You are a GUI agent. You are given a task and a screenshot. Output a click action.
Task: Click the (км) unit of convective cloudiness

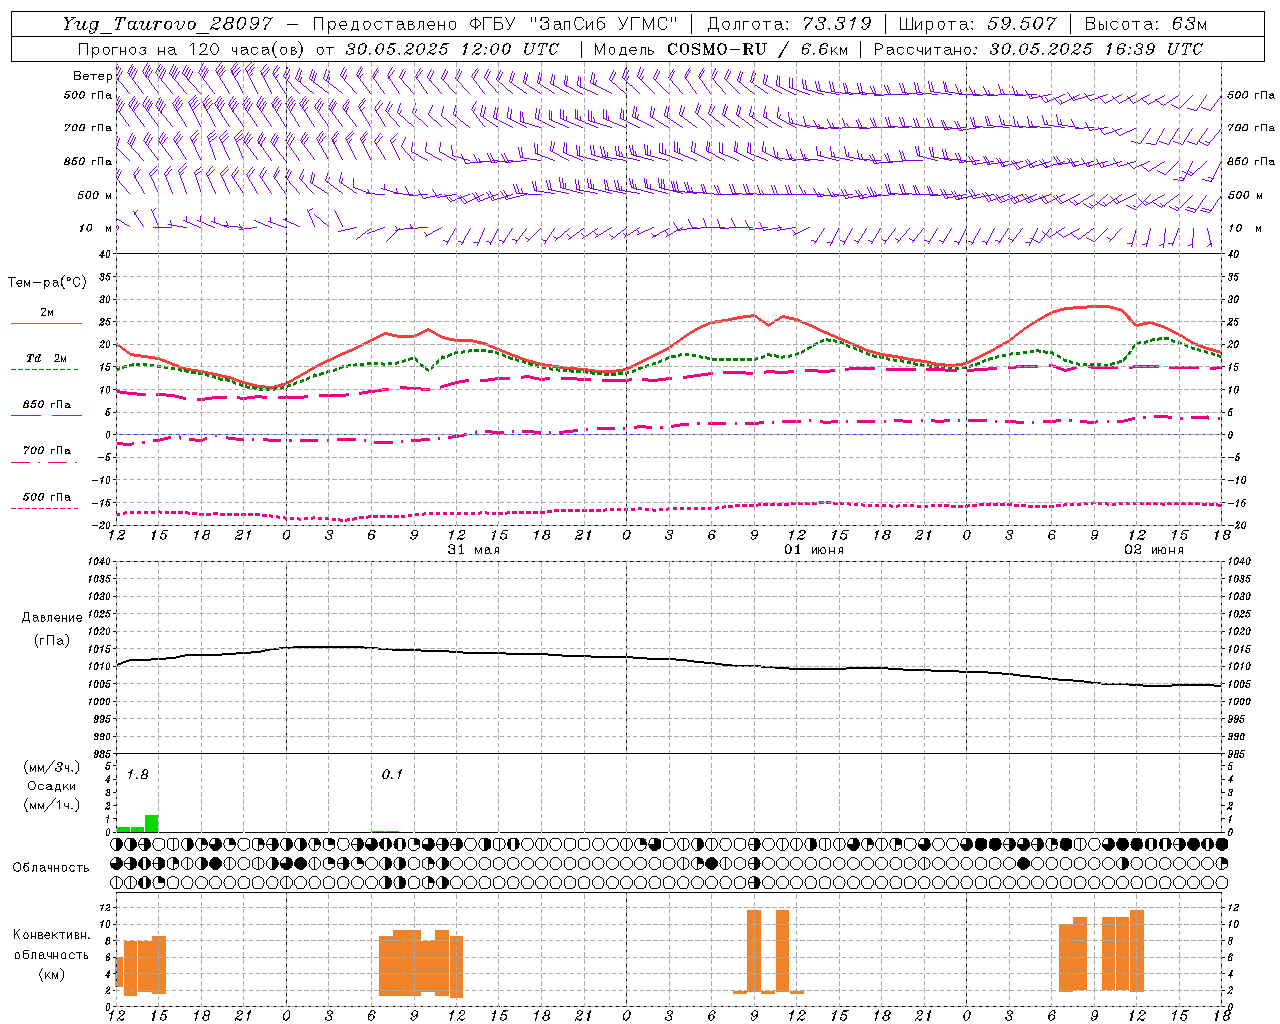coord(52,975)
